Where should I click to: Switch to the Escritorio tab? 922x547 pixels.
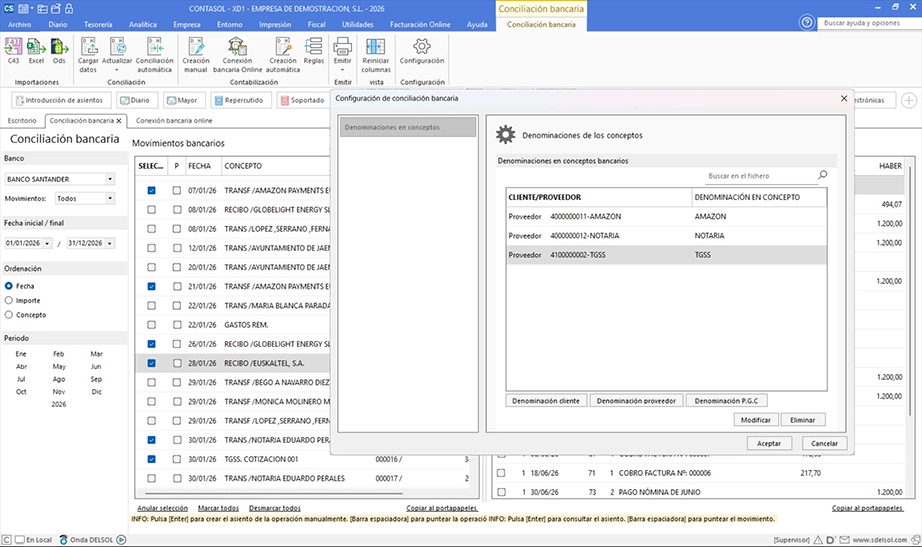click(x=22, y=121)
